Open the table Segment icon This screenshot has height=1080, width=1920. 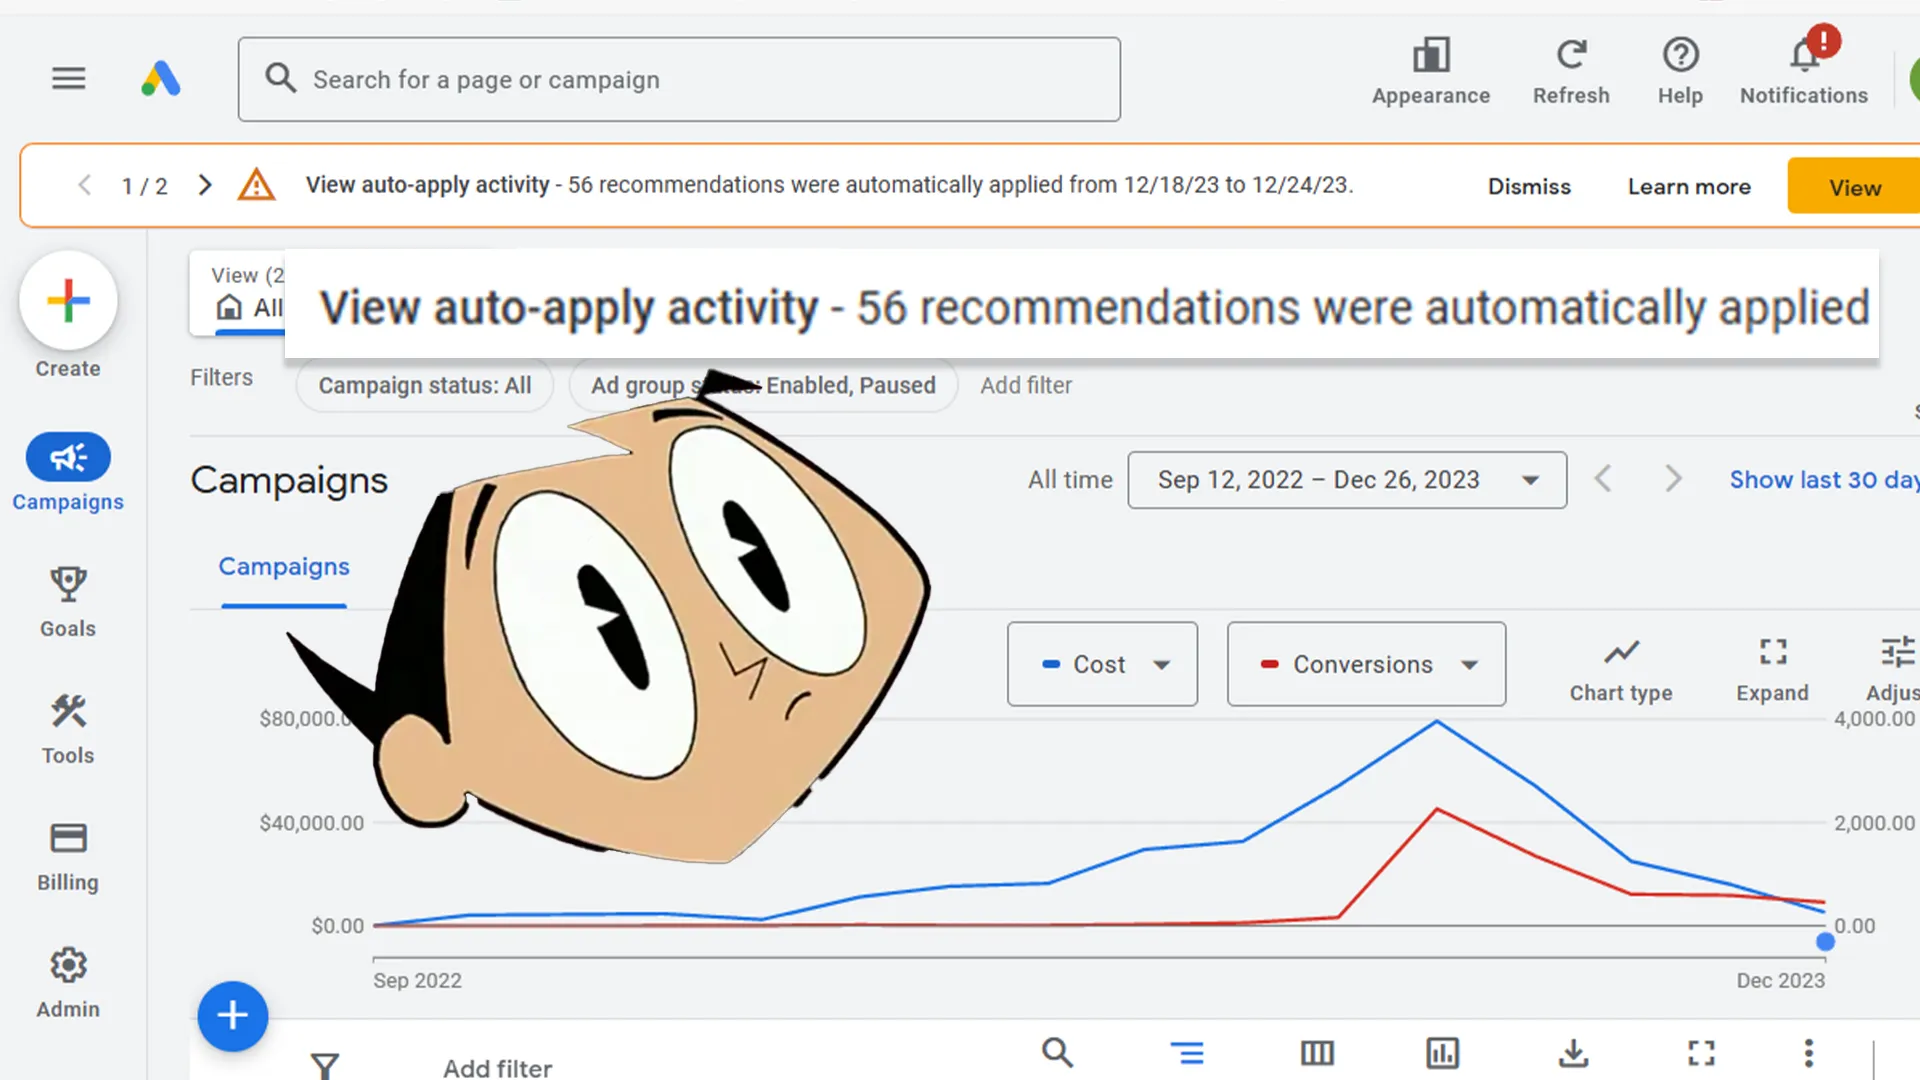(1187, 1052)
